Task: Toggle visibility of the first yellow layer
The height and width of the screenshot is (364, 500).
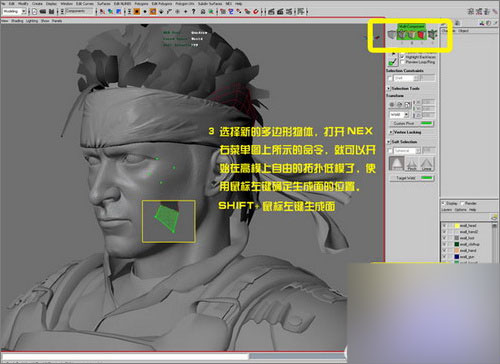Action: click(x=444, y=226)
